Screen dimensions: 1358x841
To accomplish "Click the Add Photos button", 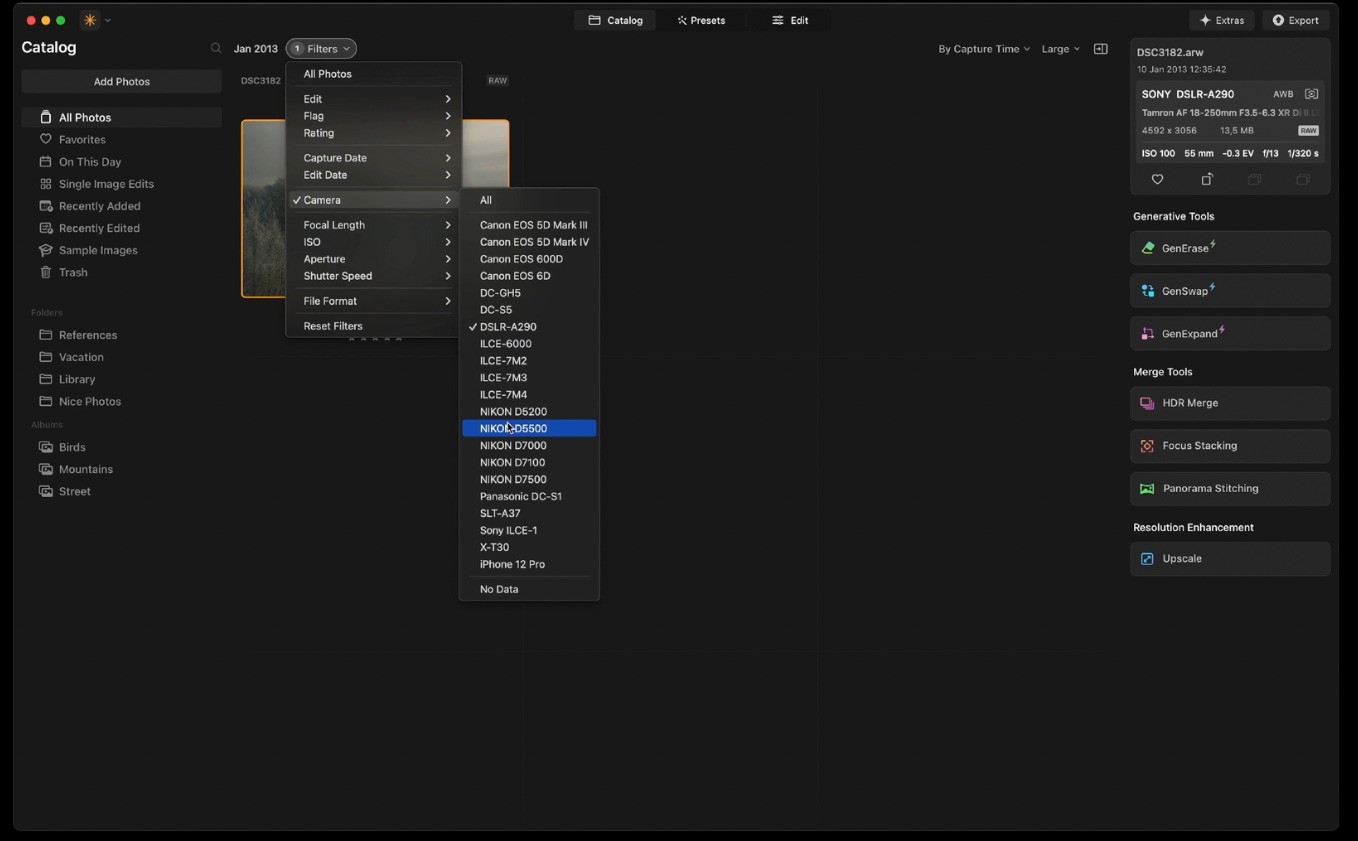I will (x=121, y=82).
